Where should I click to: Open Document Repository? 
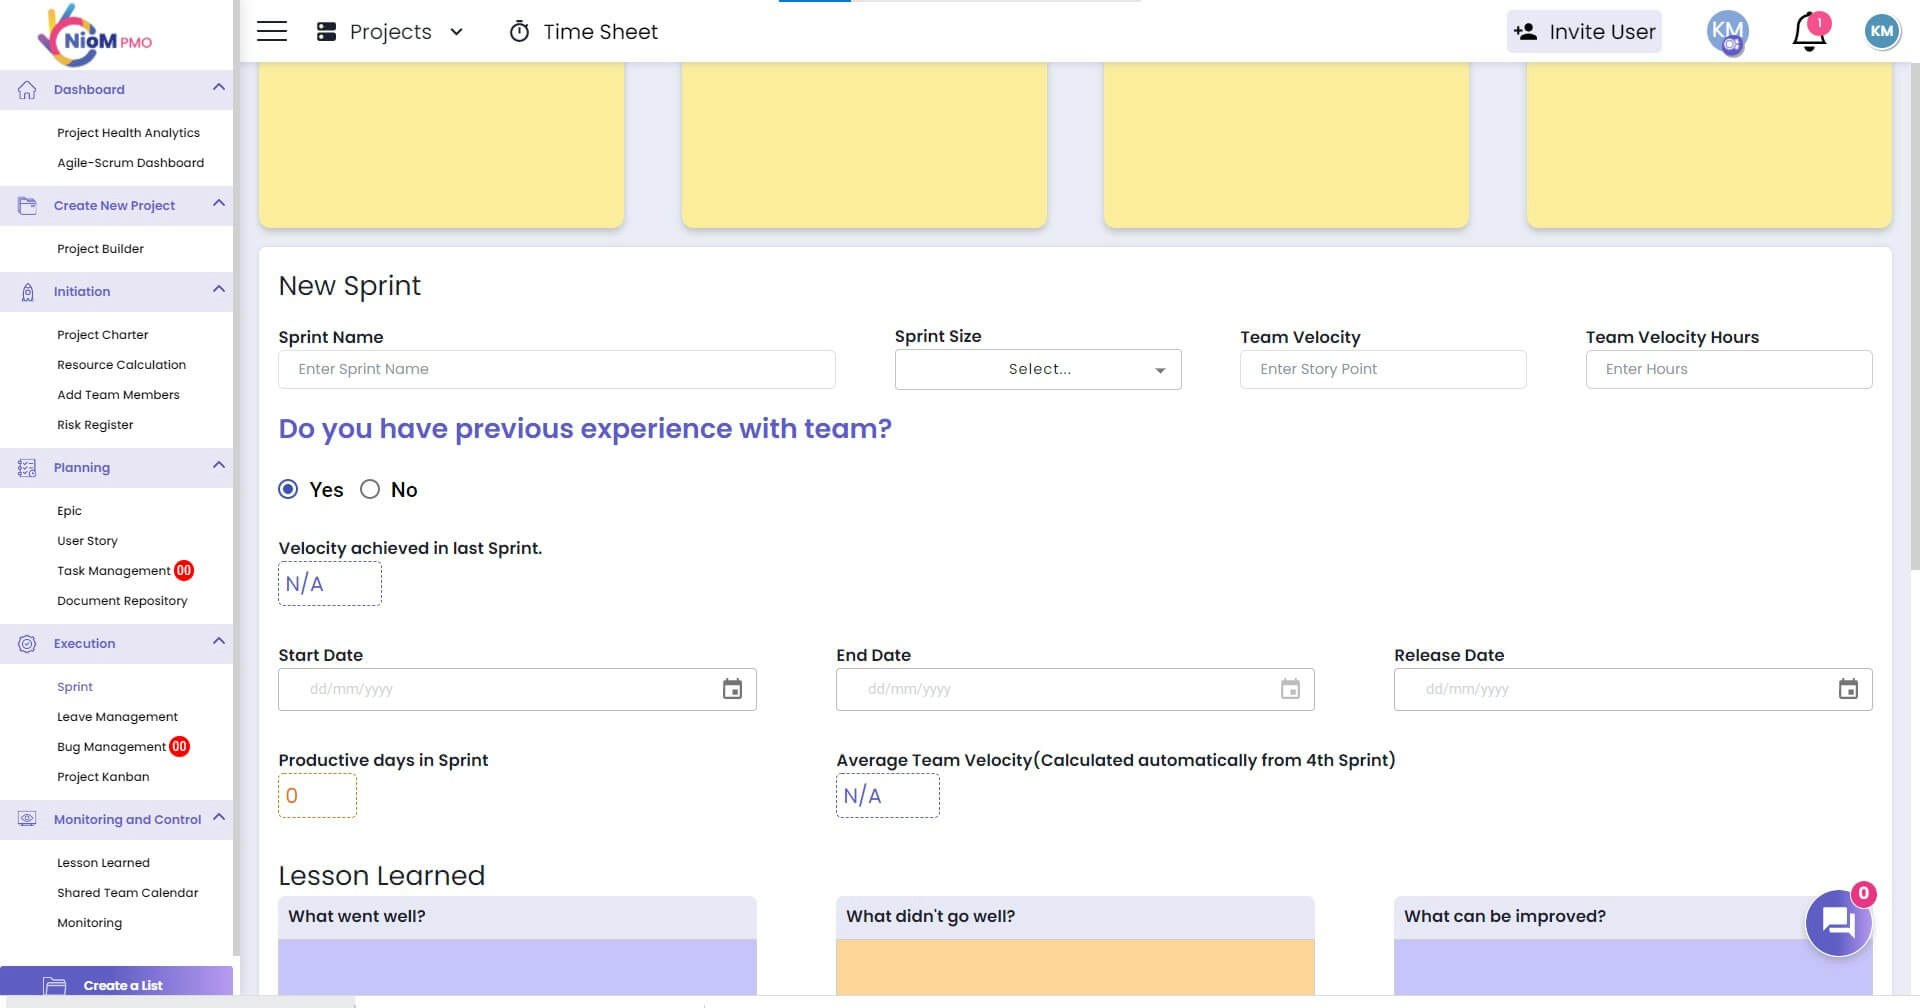(x=122, y=601)
